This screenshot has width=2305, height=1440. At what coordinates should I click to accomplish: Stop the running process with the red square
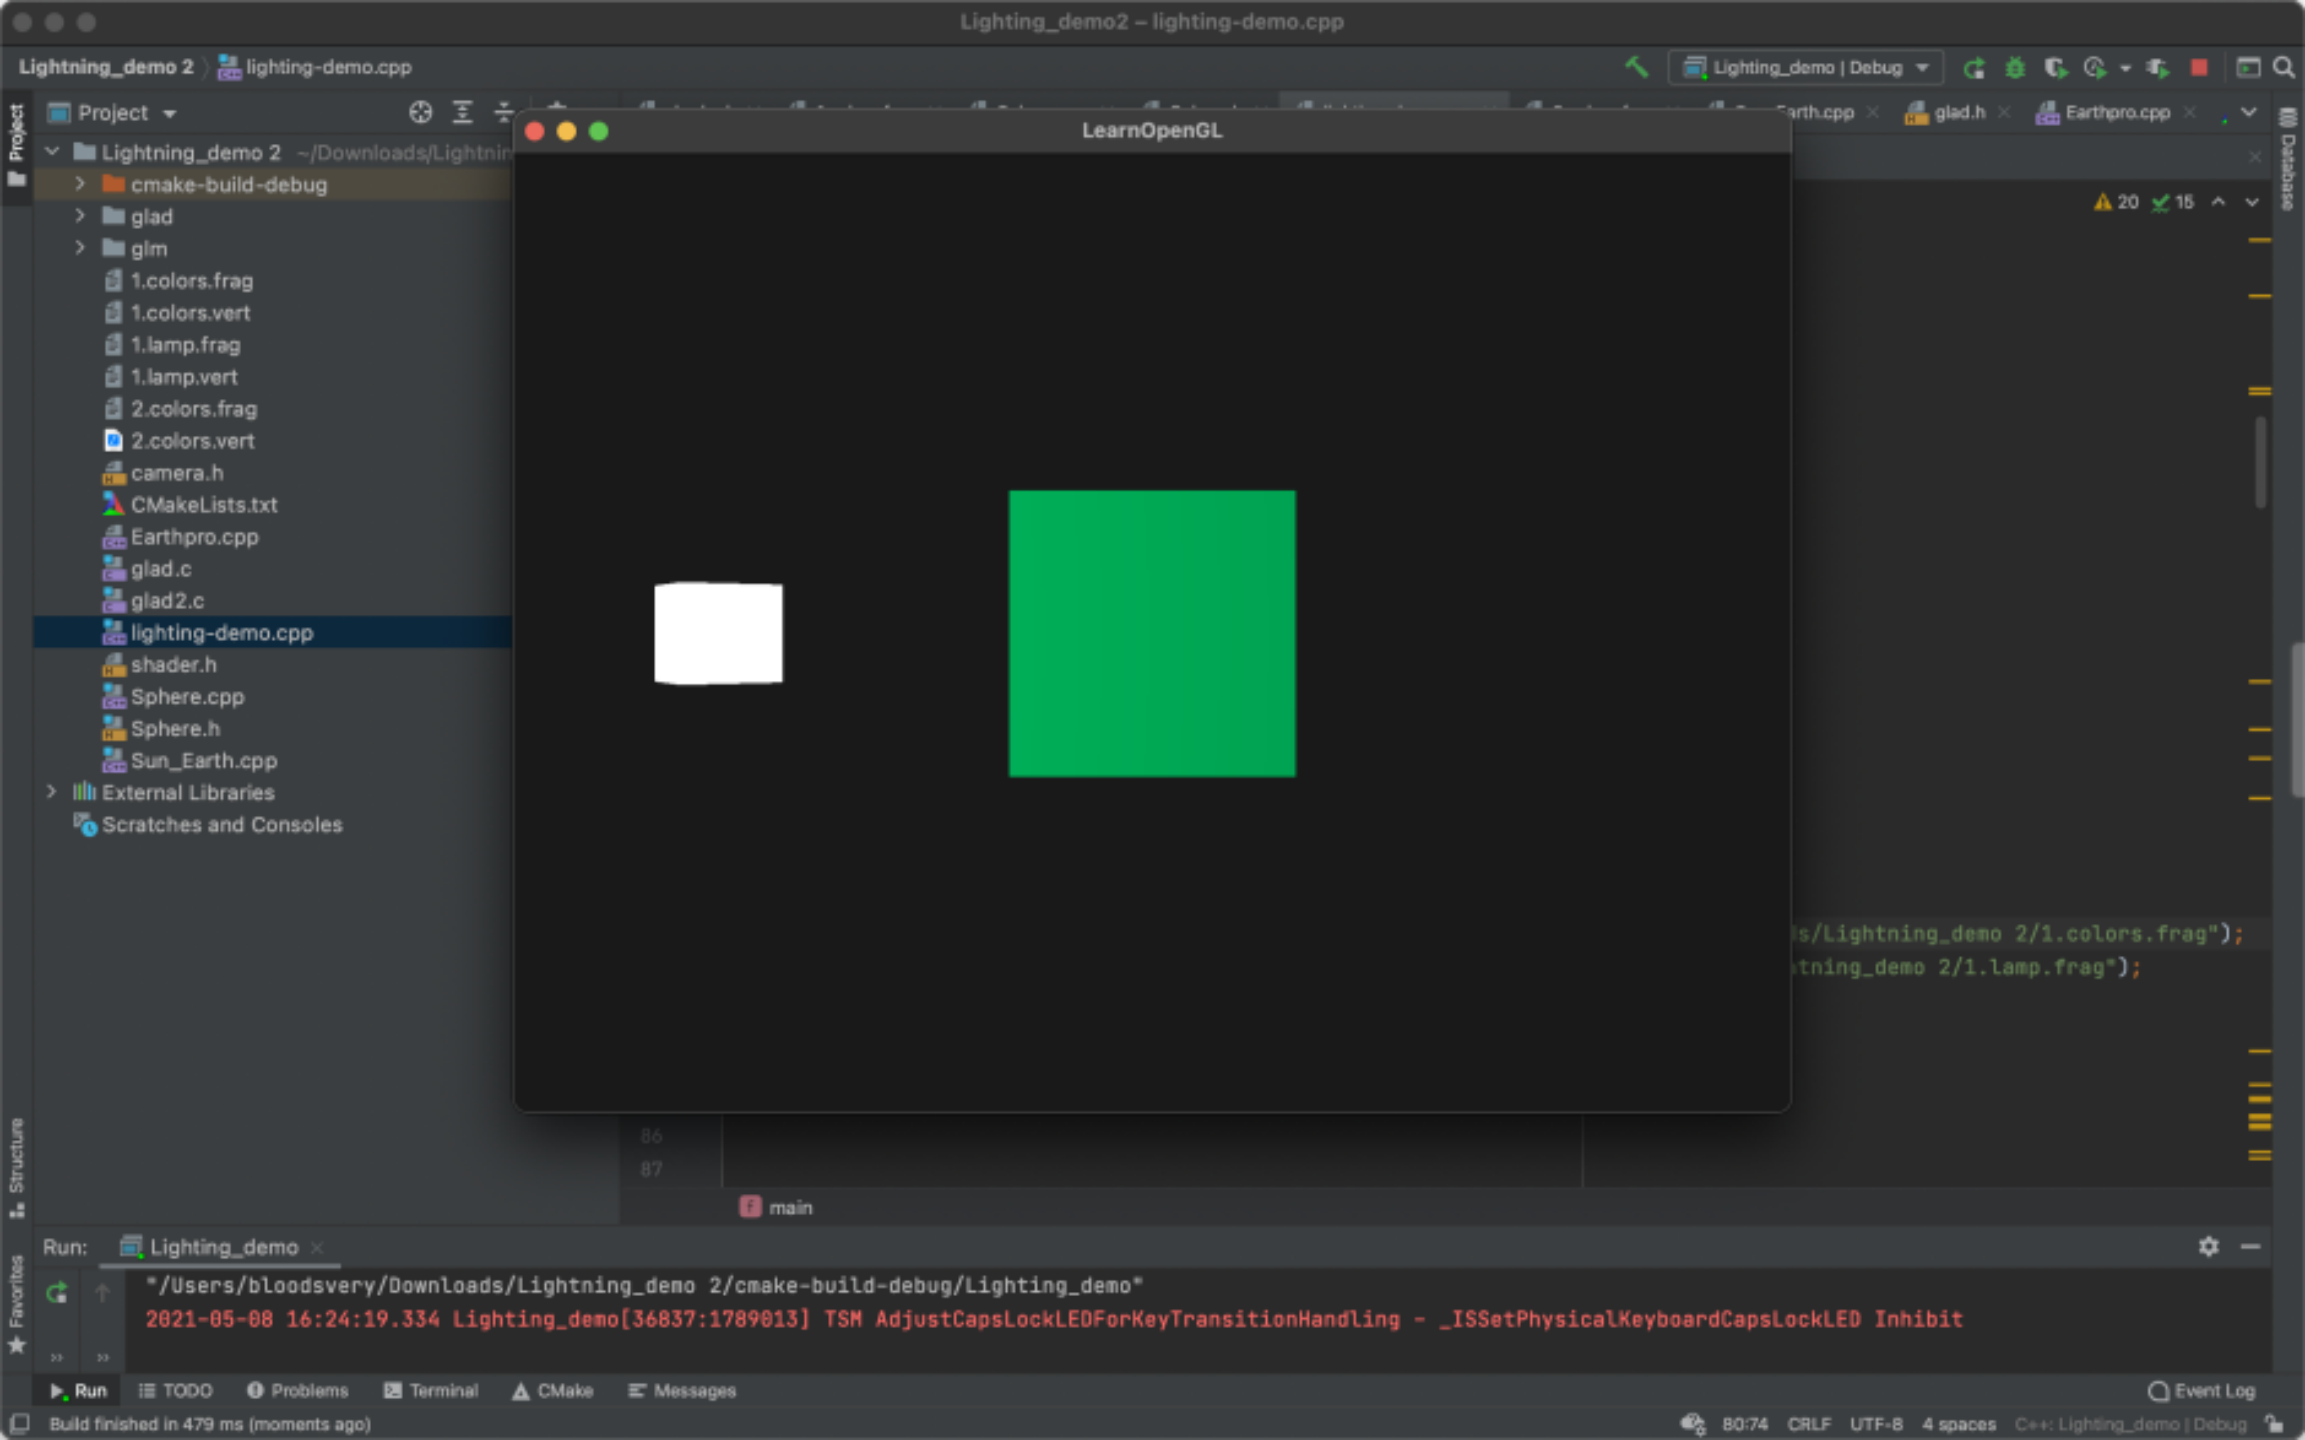[x=2199, y=68]
